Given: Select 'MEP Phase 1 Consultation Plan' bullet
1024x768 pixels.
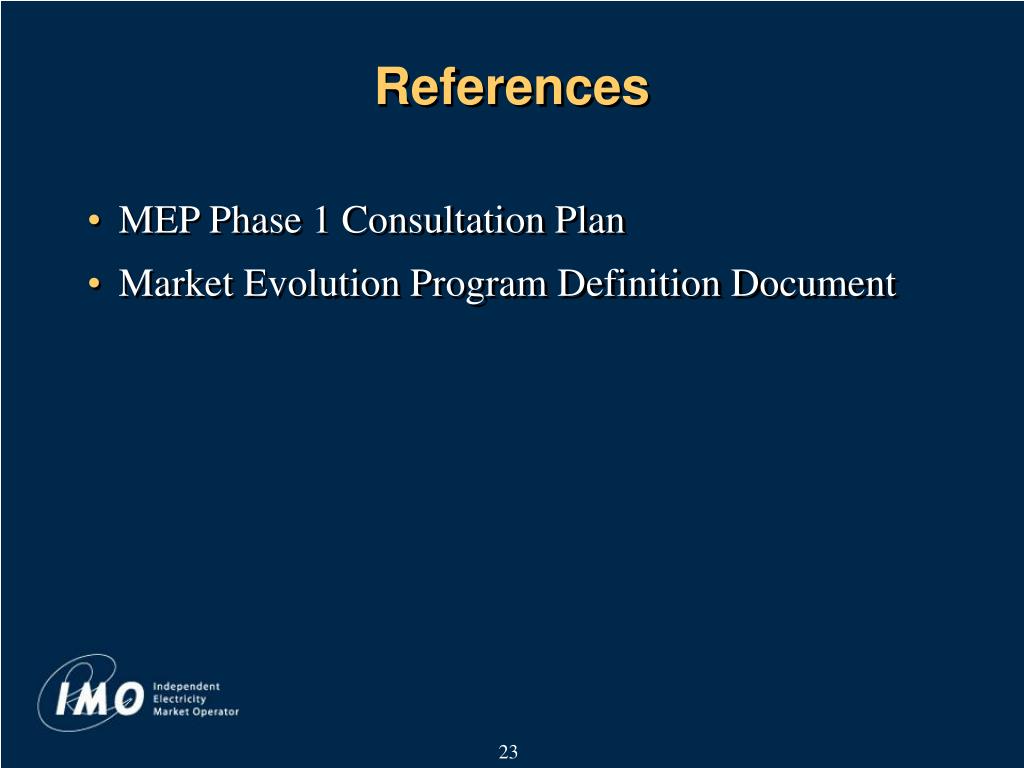Looking at the screenshot, I should point(372,220).
